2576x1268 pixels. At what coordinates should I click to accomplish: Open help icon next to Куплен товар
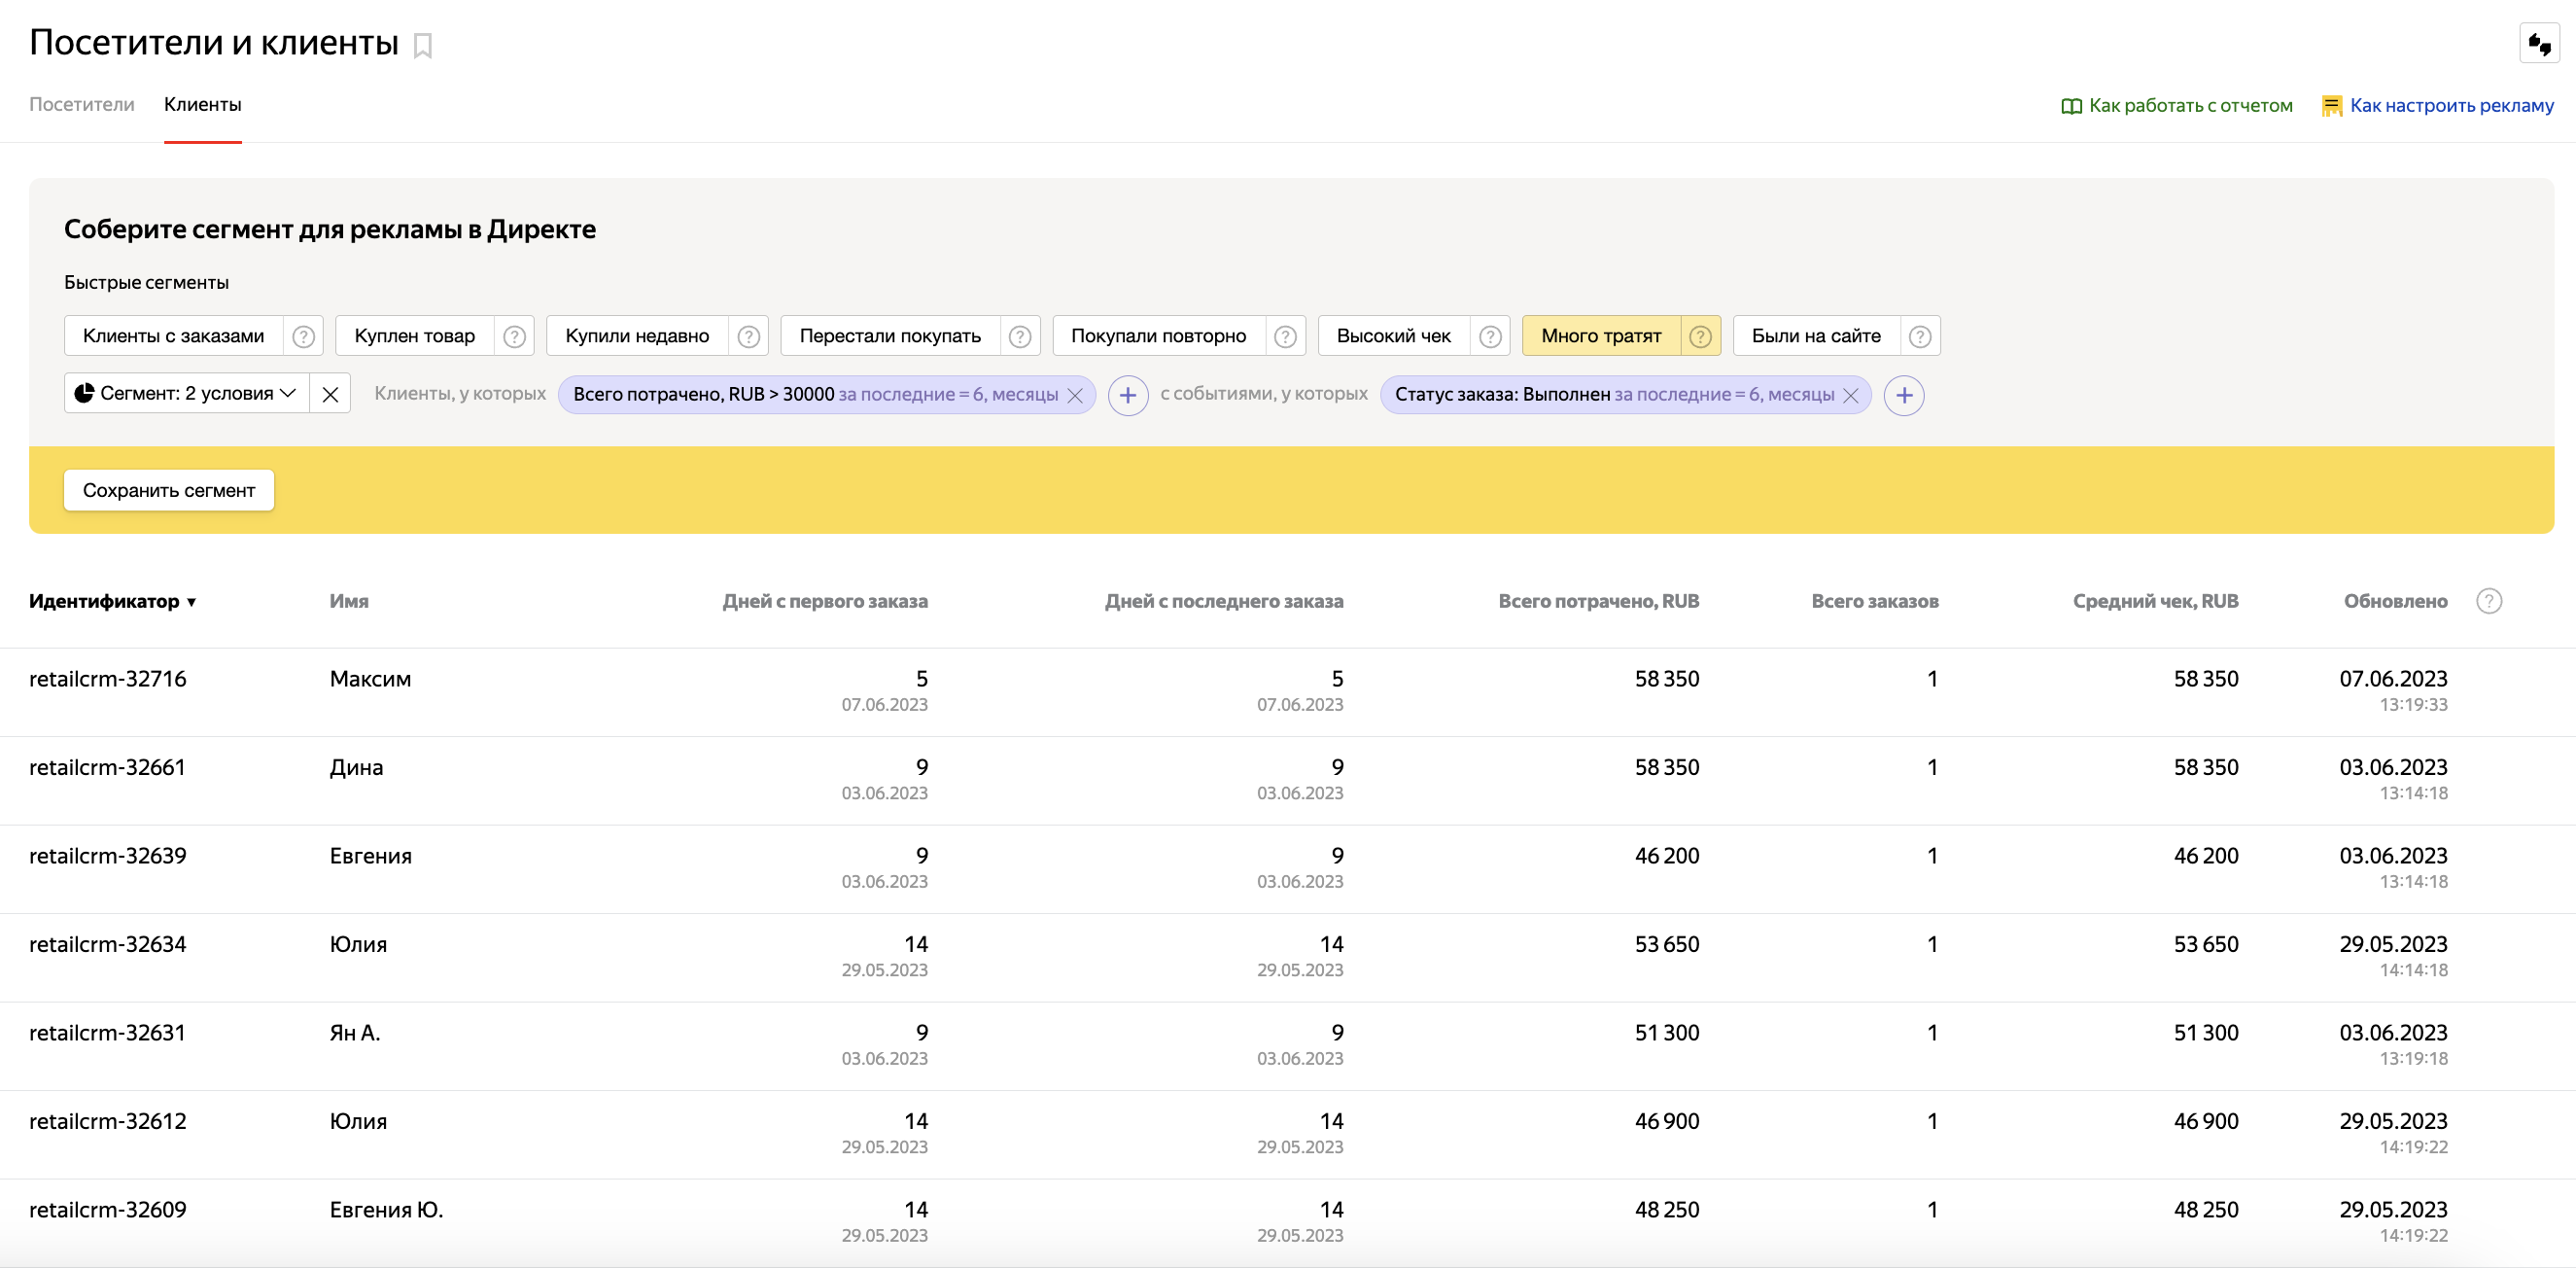pyautogui.click(x=514, y=336)
